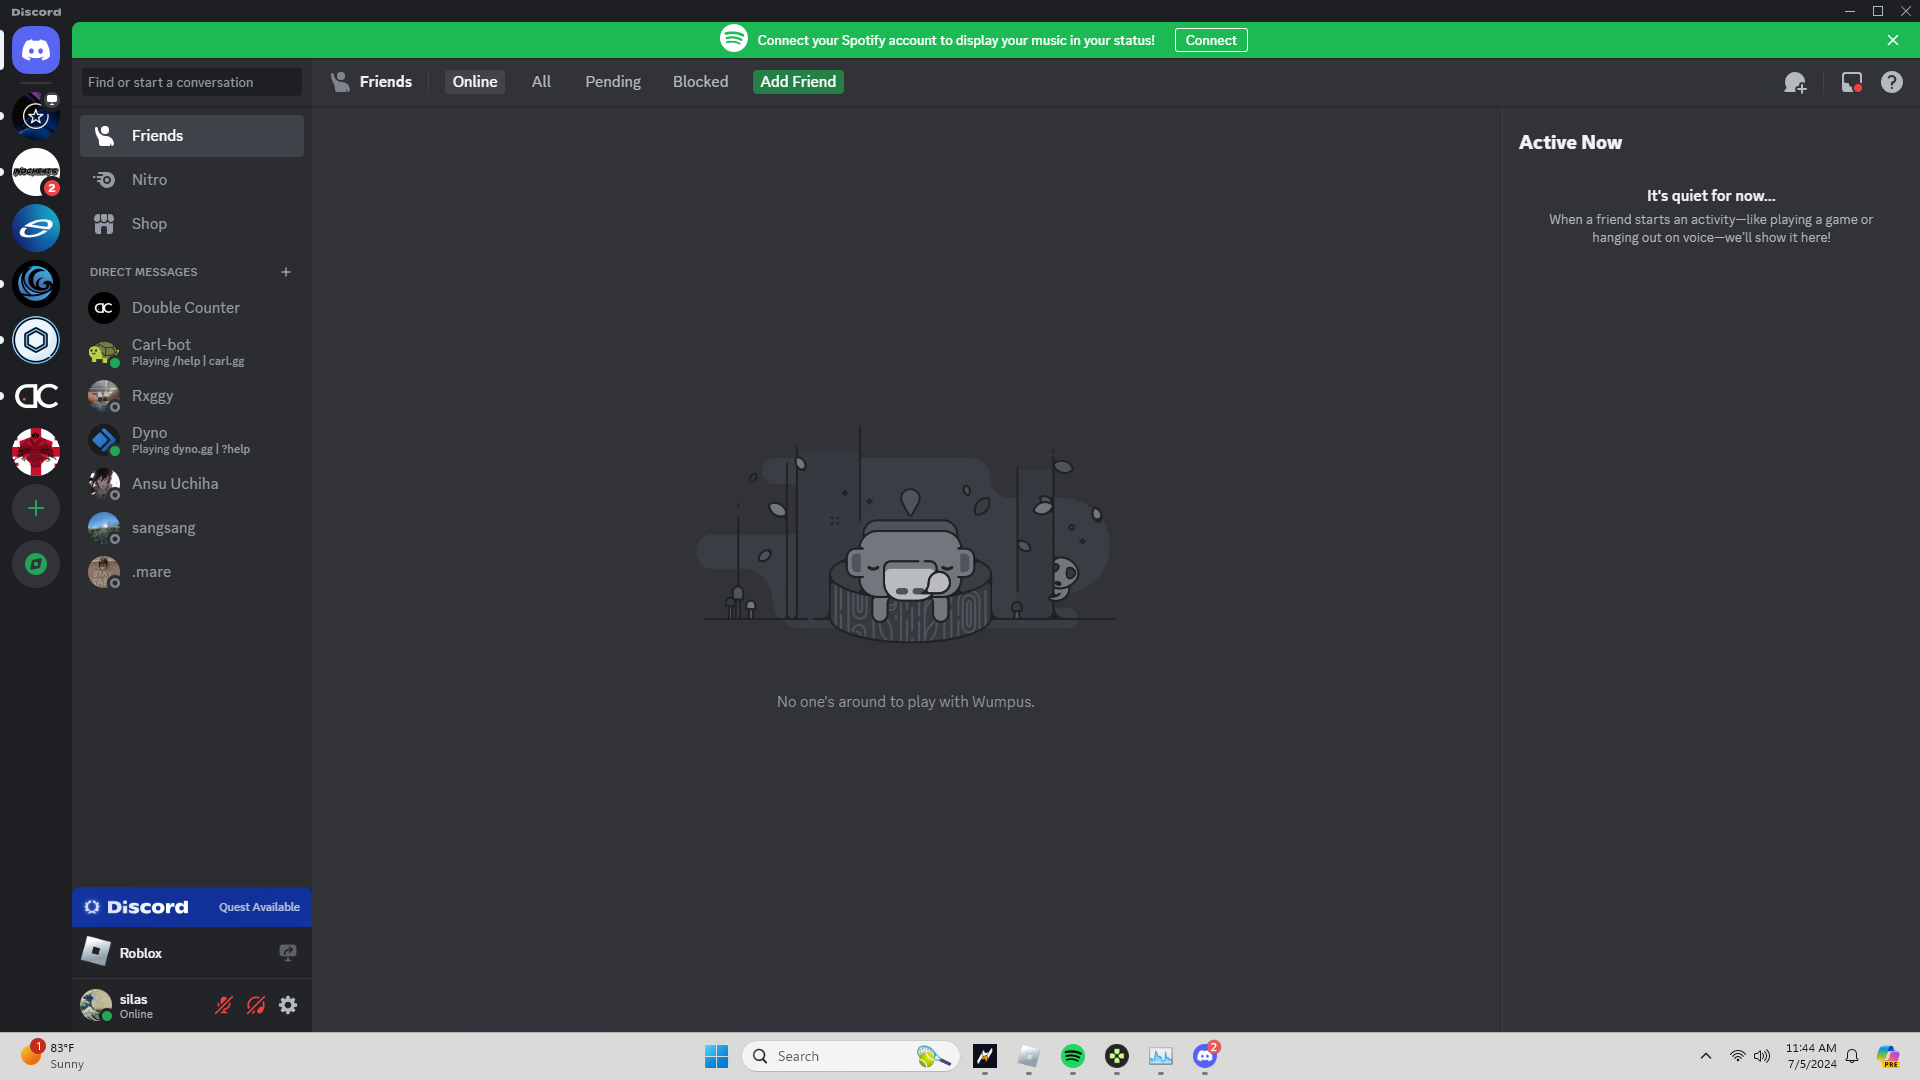Open the red and white server icon
Viewport: 1920px width, 1080px height.
point(36,452)
